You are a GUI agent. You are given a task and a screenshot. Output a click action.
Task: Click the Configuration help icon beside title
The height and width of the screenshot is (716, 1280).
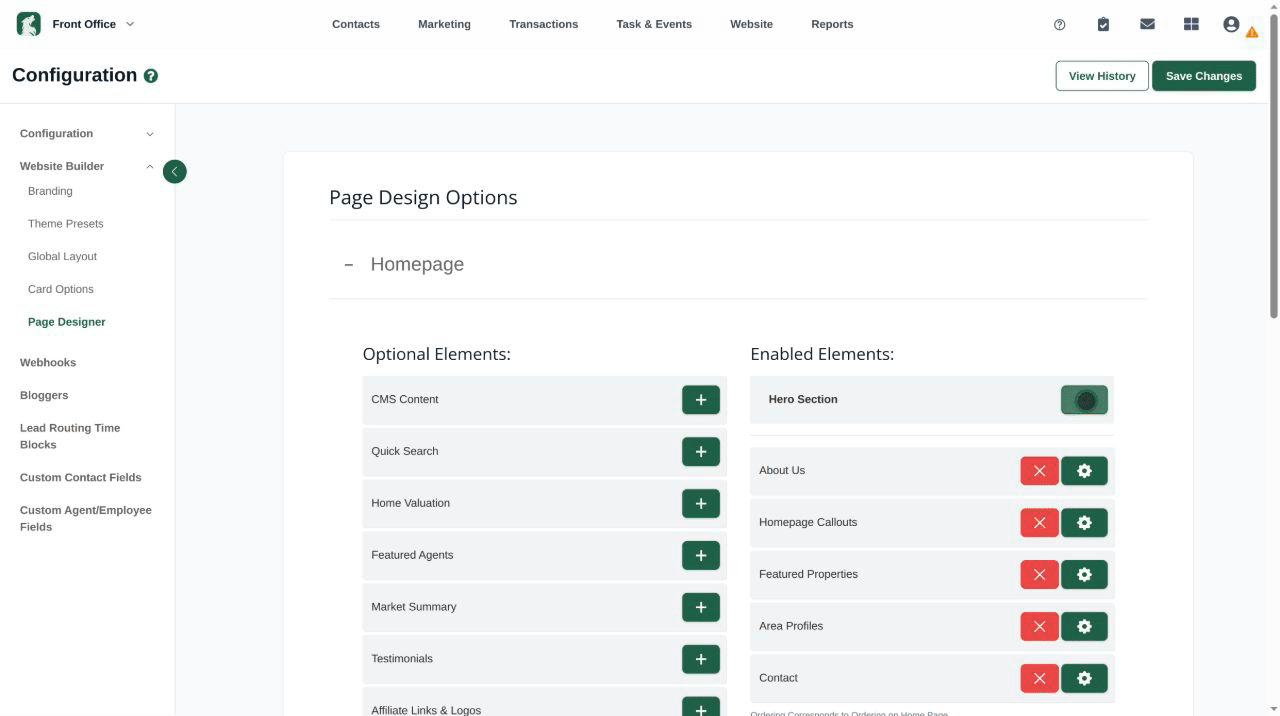click(151, 76)
